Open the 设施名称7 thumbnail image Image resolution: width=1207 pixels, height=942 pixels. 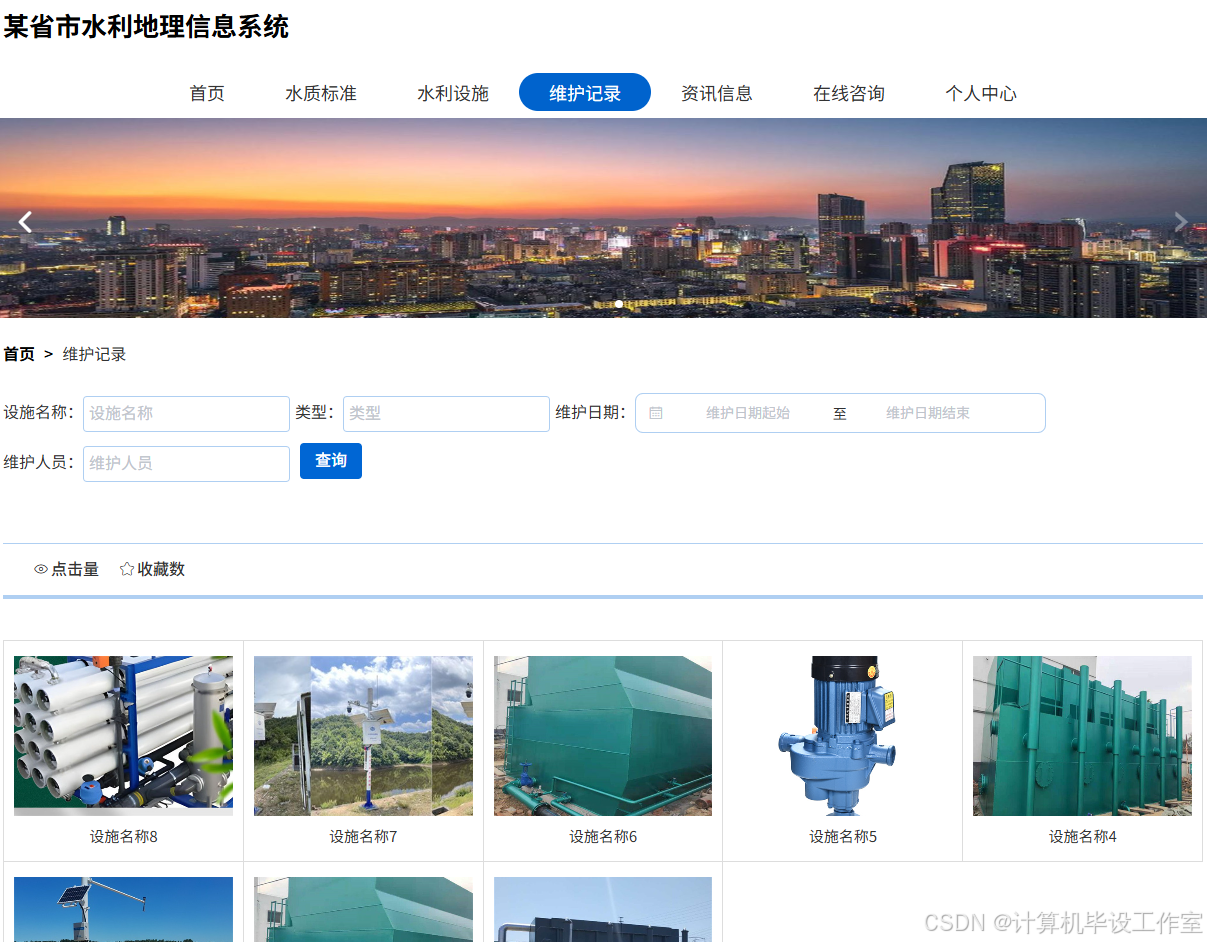(363, 736)
